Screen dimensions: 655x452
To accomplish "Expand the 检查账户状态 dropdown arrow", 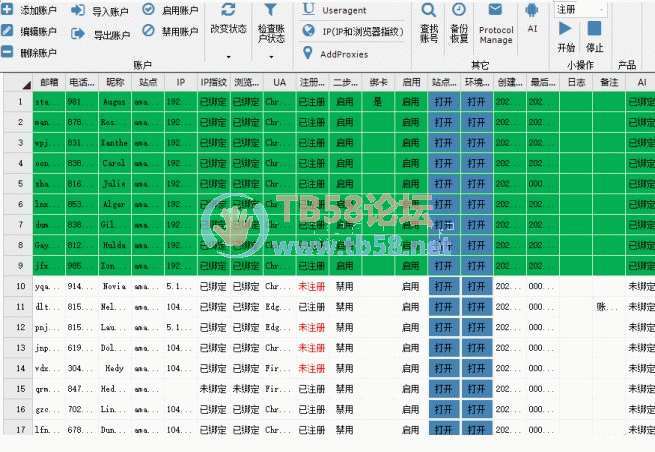I will (270, 57).
